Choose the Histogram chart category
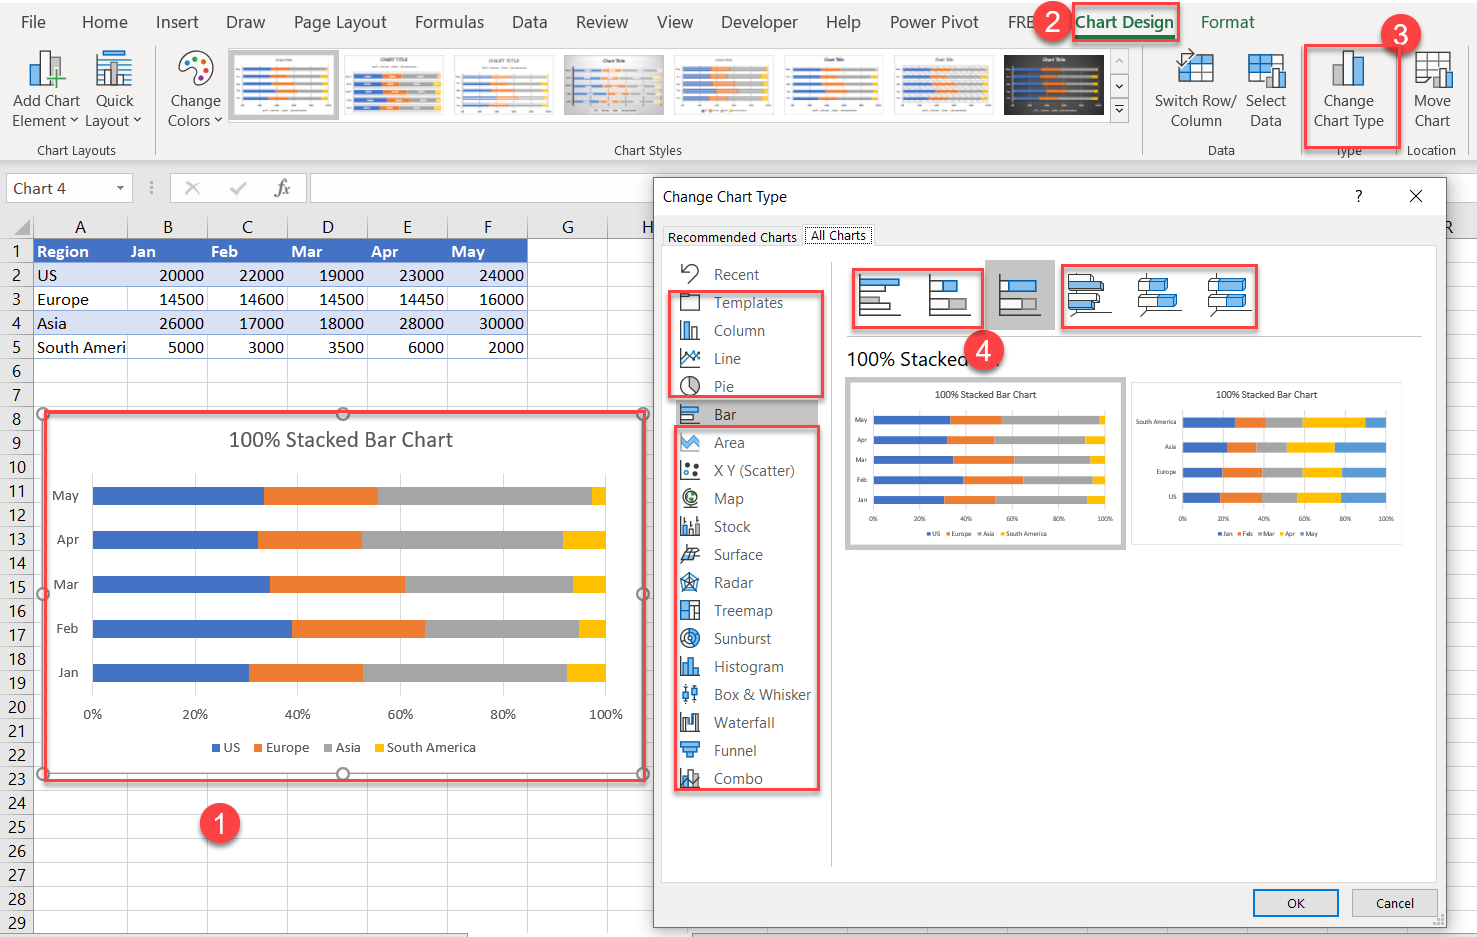This screenshot has width=1477, height=937. [747, 666]
